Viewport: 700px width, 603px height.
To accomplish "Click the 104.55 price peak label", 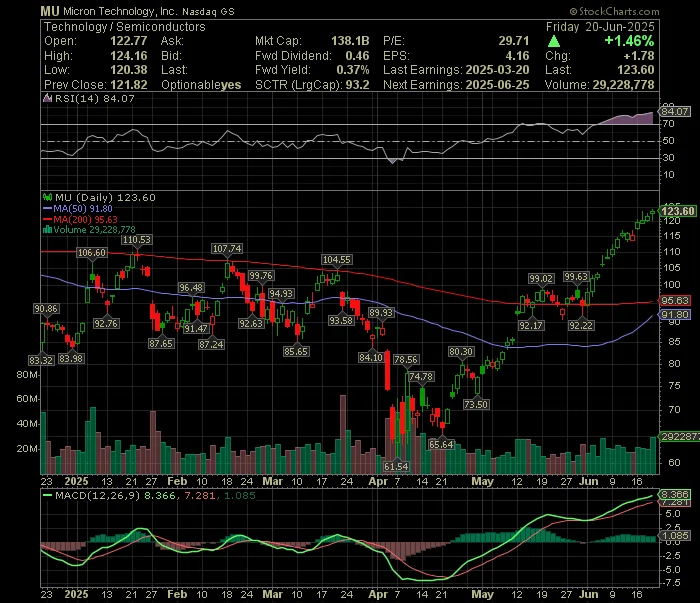I will tap(337, 260).
